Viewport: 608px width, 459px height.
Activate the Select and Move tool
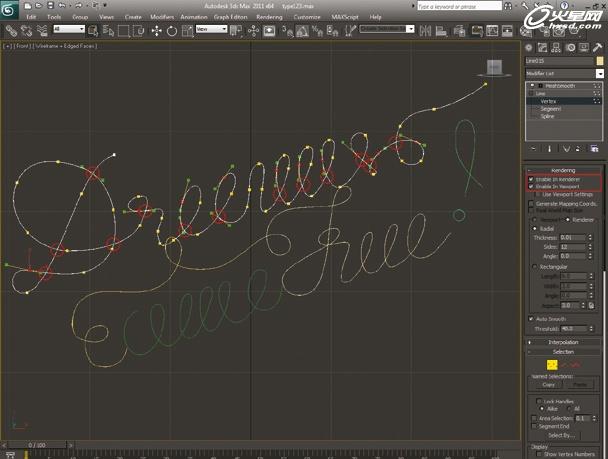[156, 30]
